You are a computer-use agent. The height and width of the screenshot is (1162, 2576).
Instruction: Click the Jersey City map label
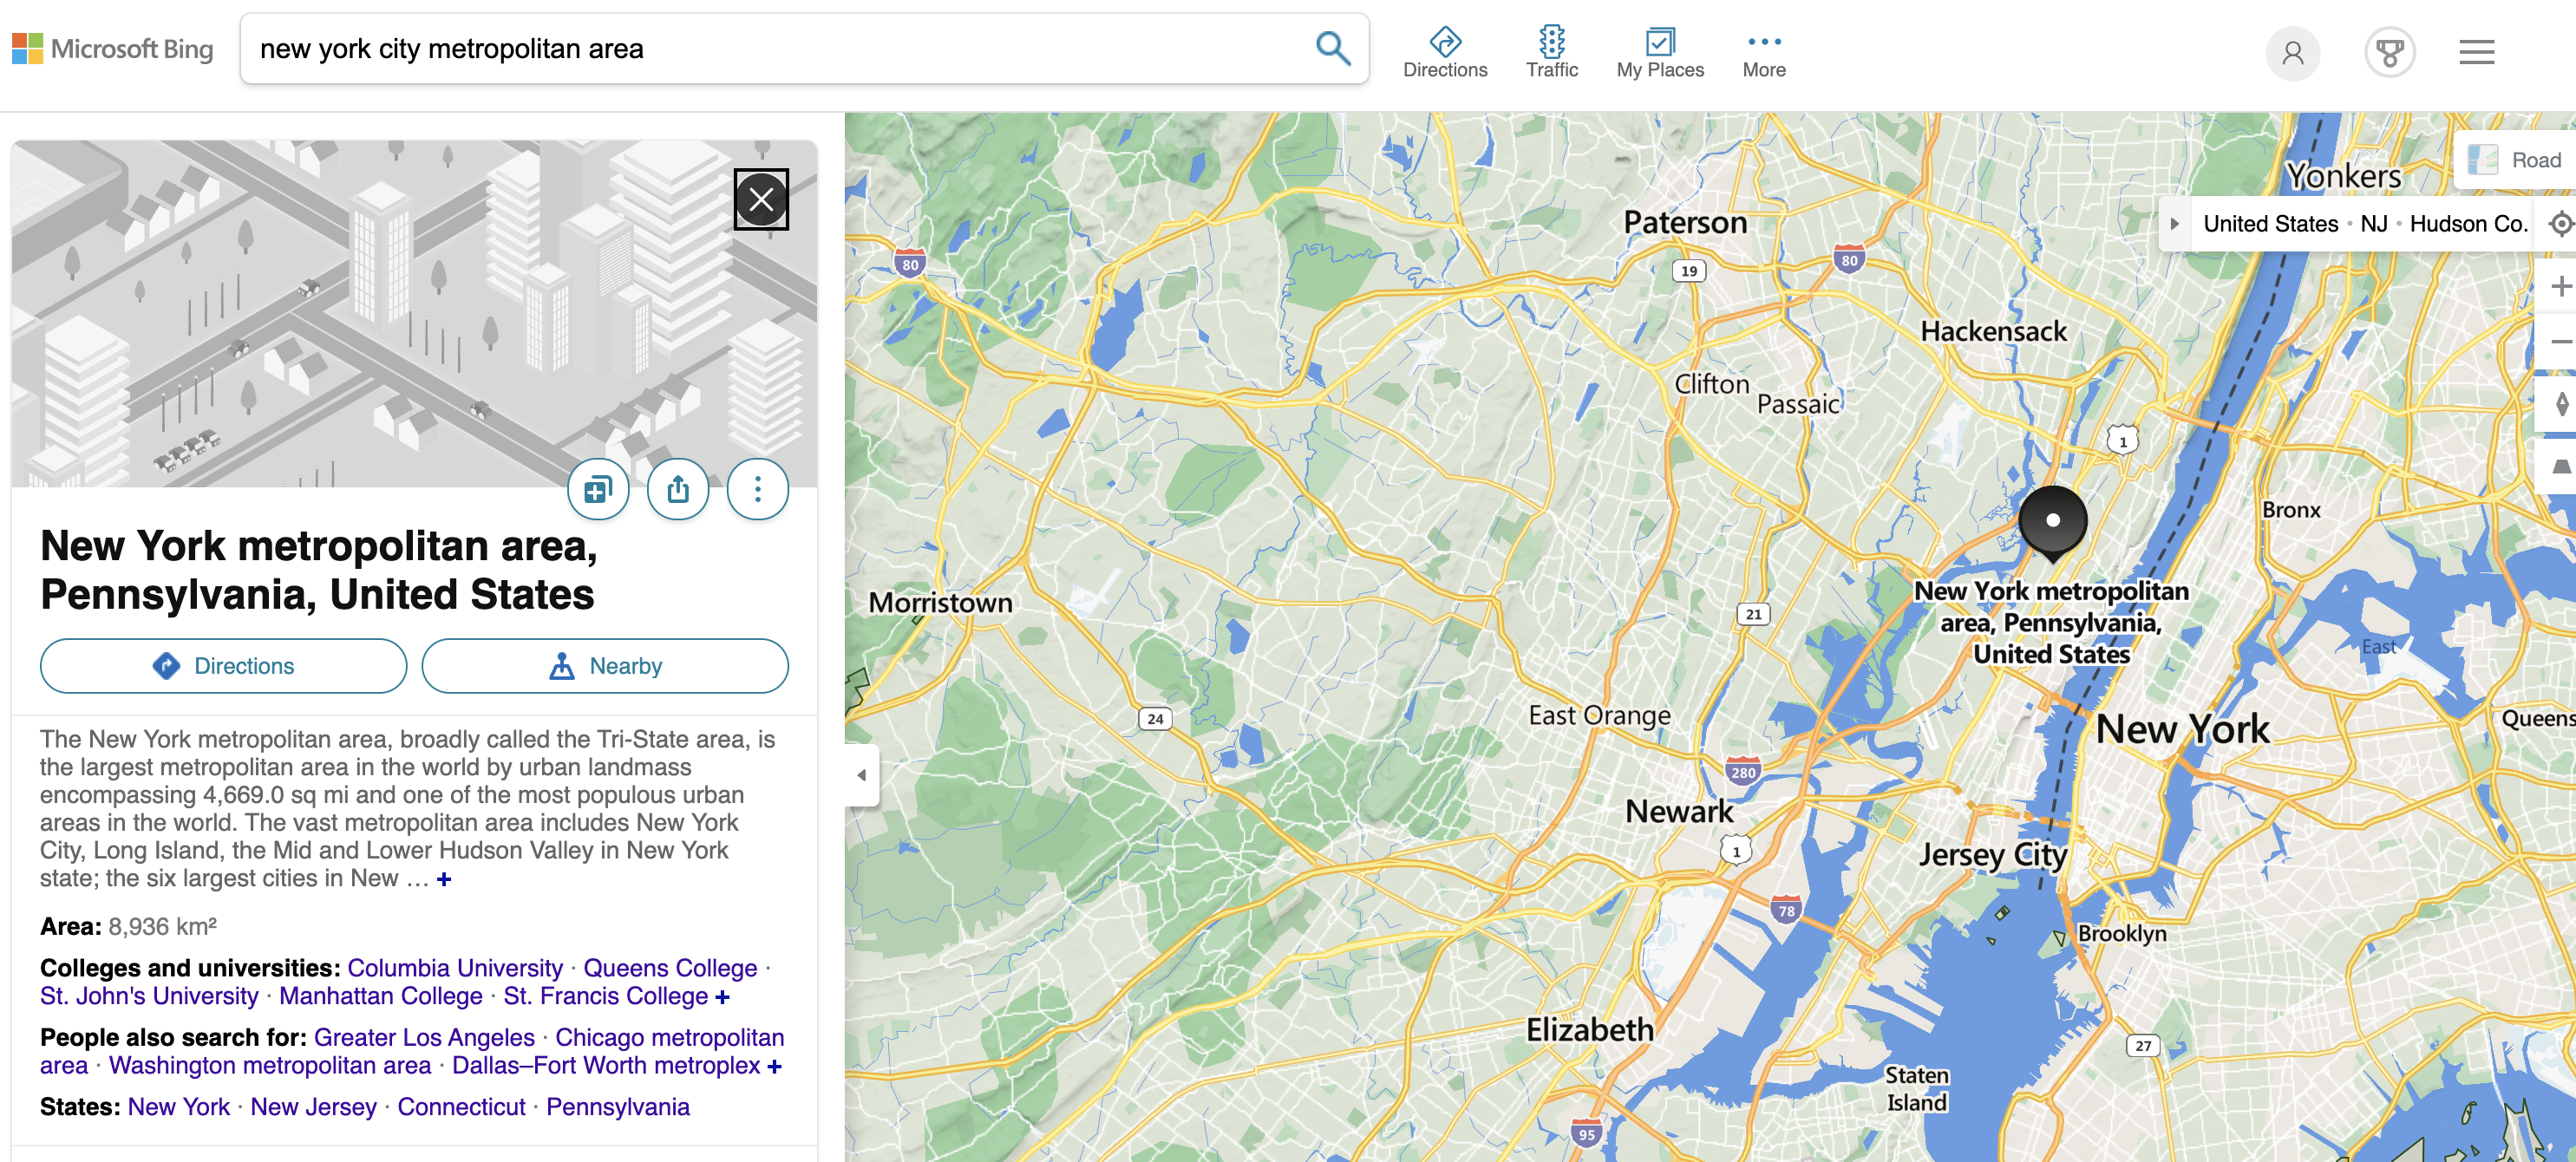(x=1992, y=856)
